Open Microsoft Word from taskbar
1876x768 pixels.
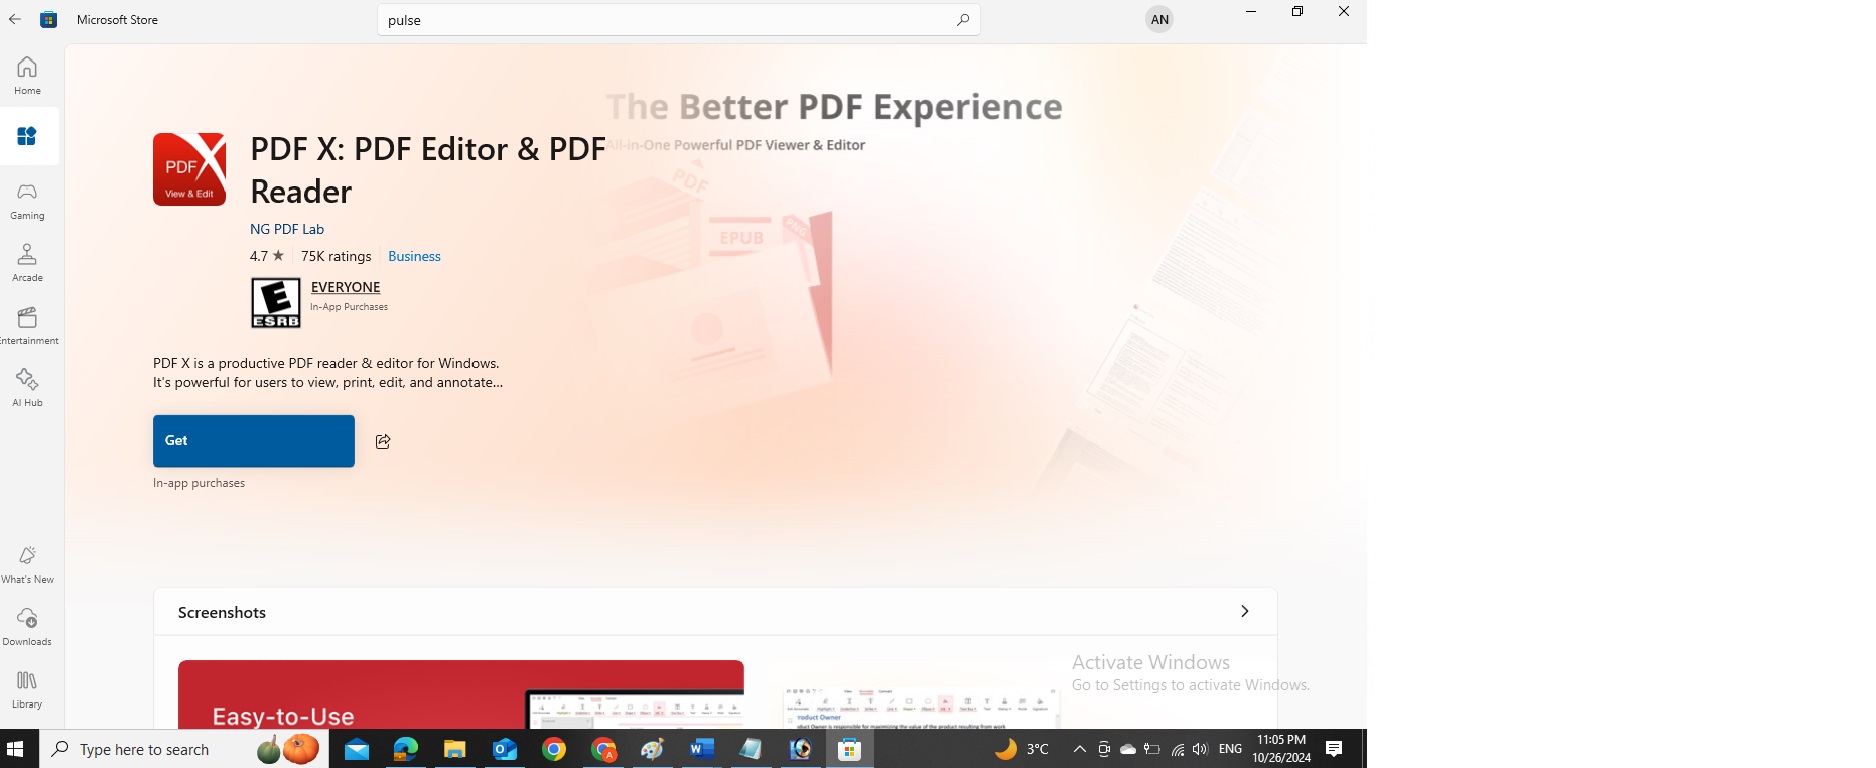[702, 749]
